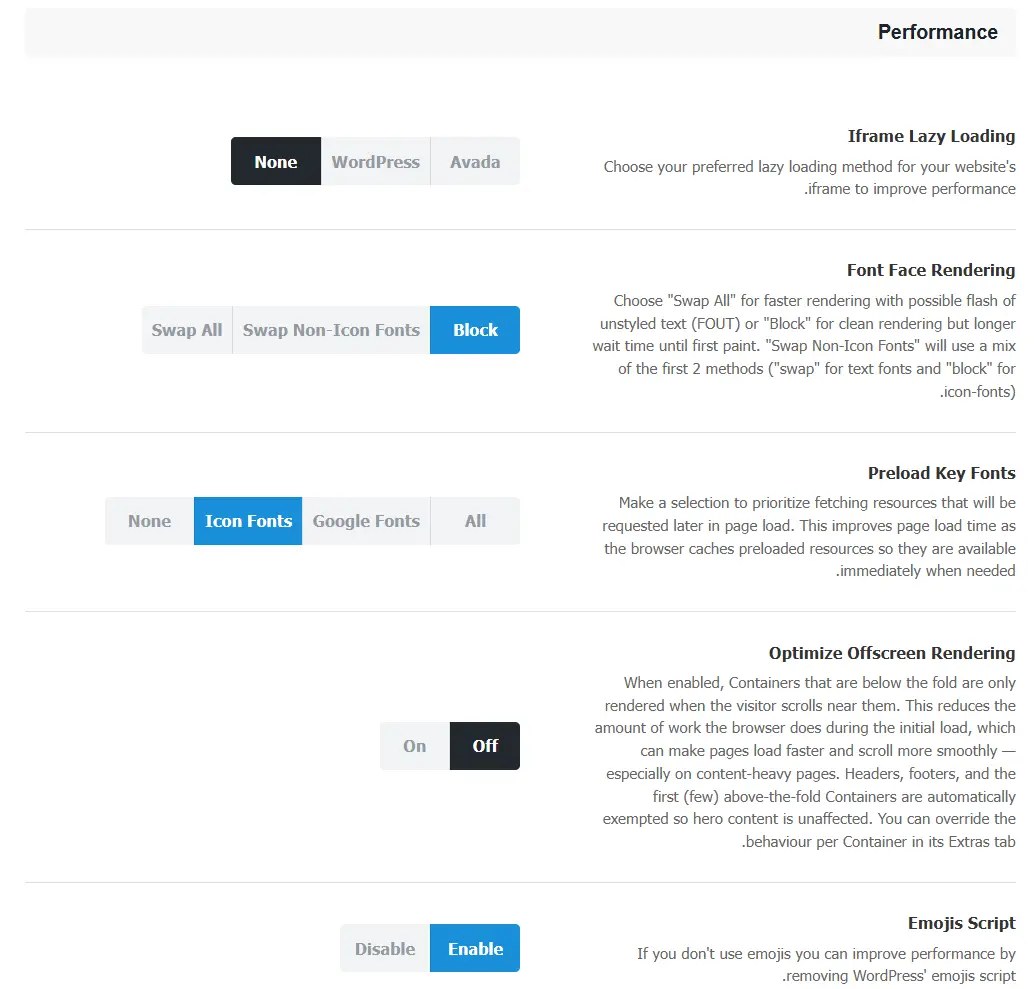Select Block font face rendering

pyautogui.click(x=475, y=330)
